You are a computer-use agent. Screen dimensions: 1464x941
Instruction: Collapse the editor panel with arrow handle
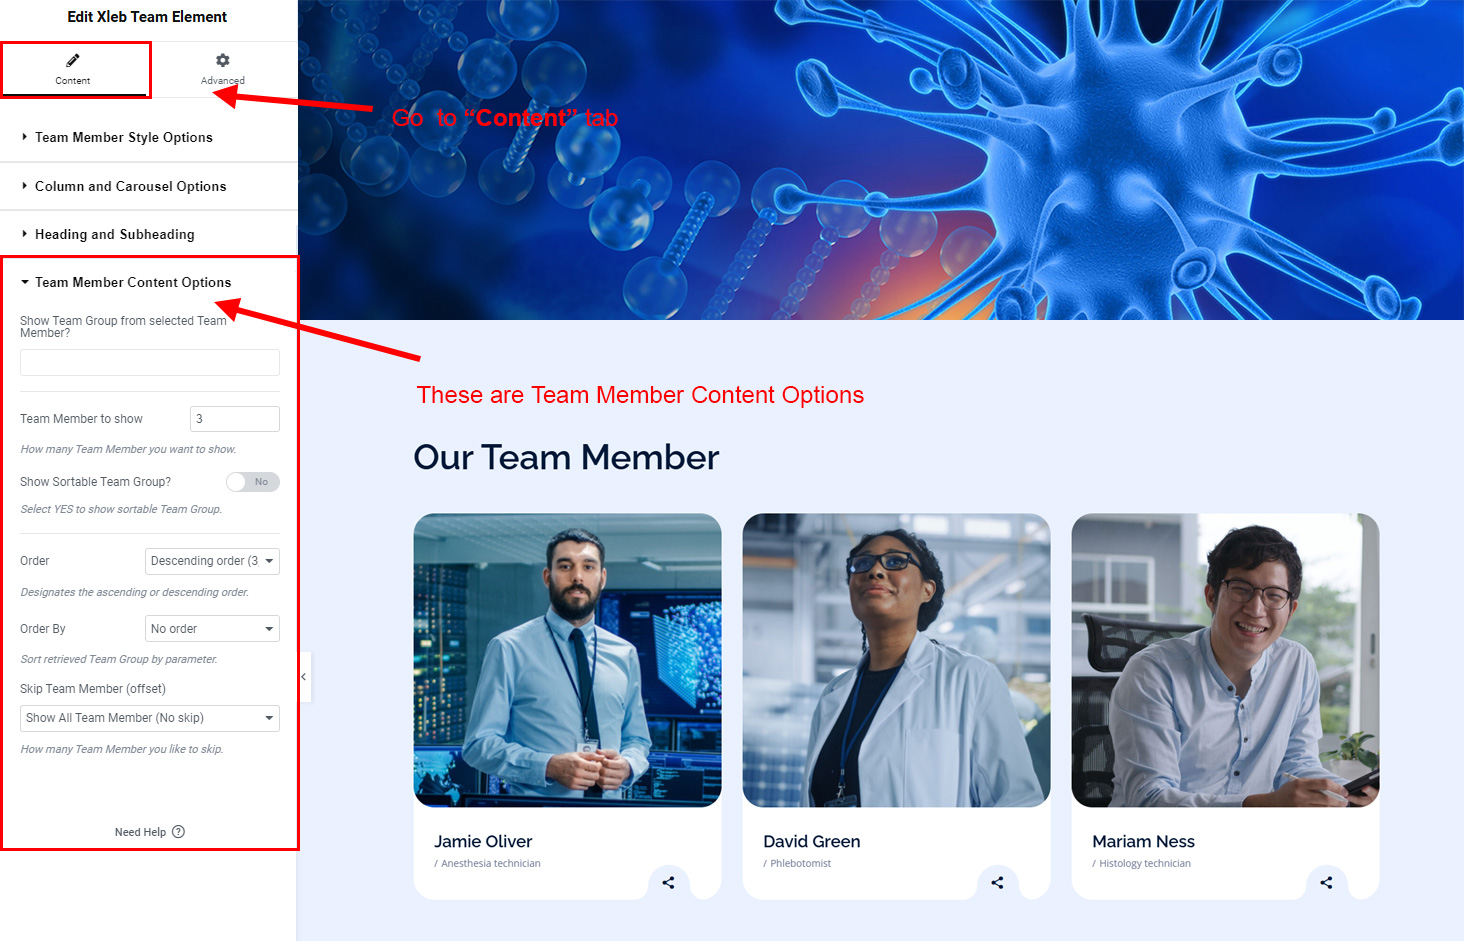click(304, 677)
